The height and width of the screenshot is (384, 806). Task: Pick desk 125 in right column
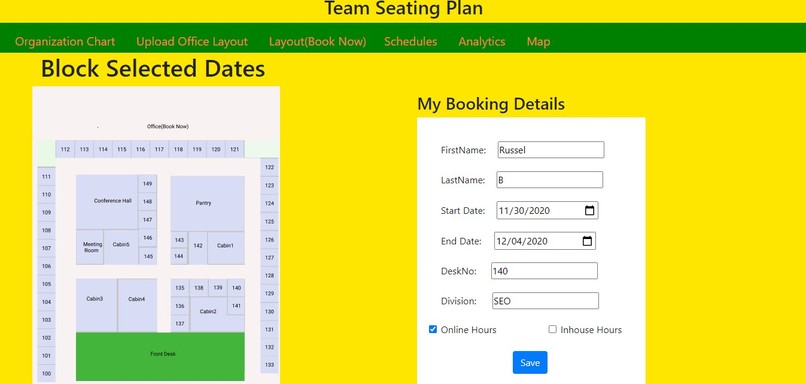point(269,222)
